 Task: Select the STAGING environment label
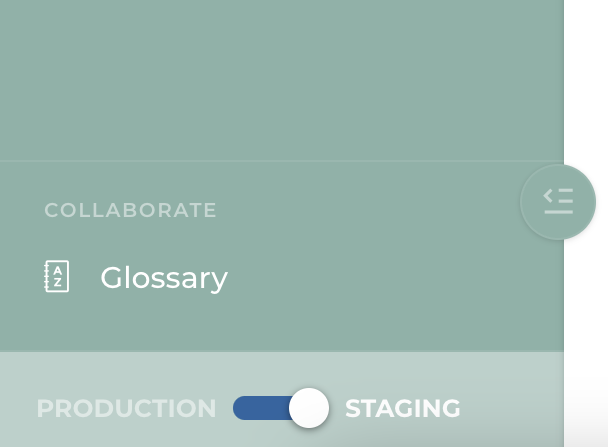click(403, 408)
